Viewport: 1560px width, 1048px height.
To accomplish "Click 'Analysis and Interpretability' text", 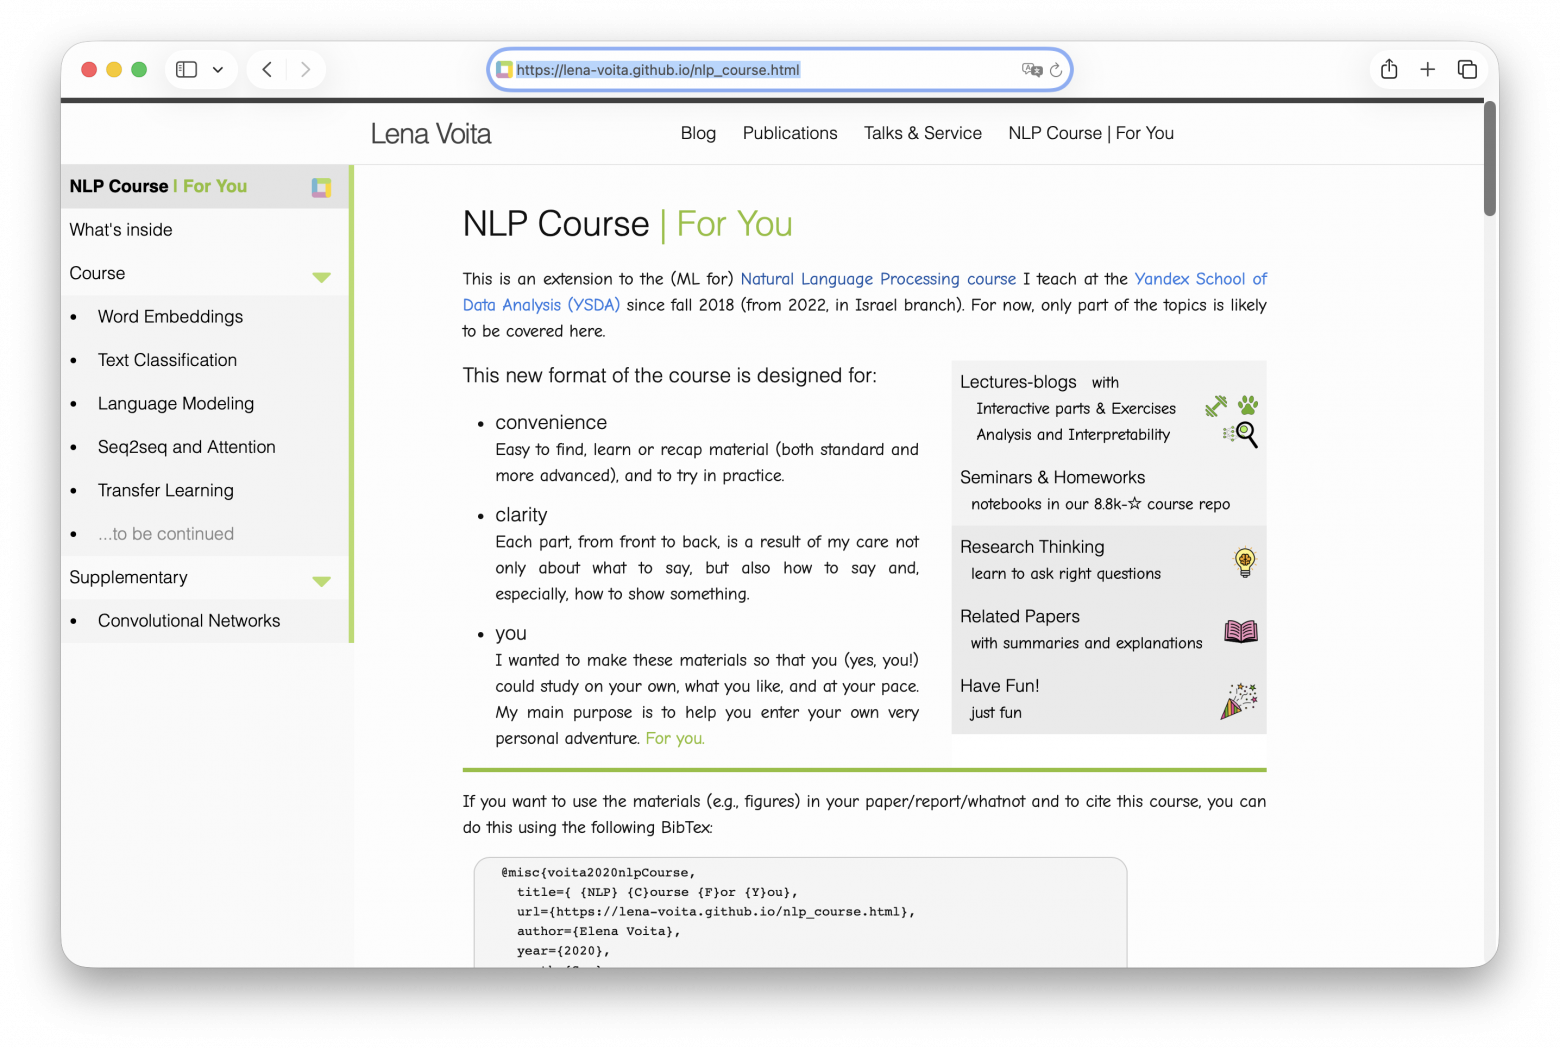I will click(1073, 435).
